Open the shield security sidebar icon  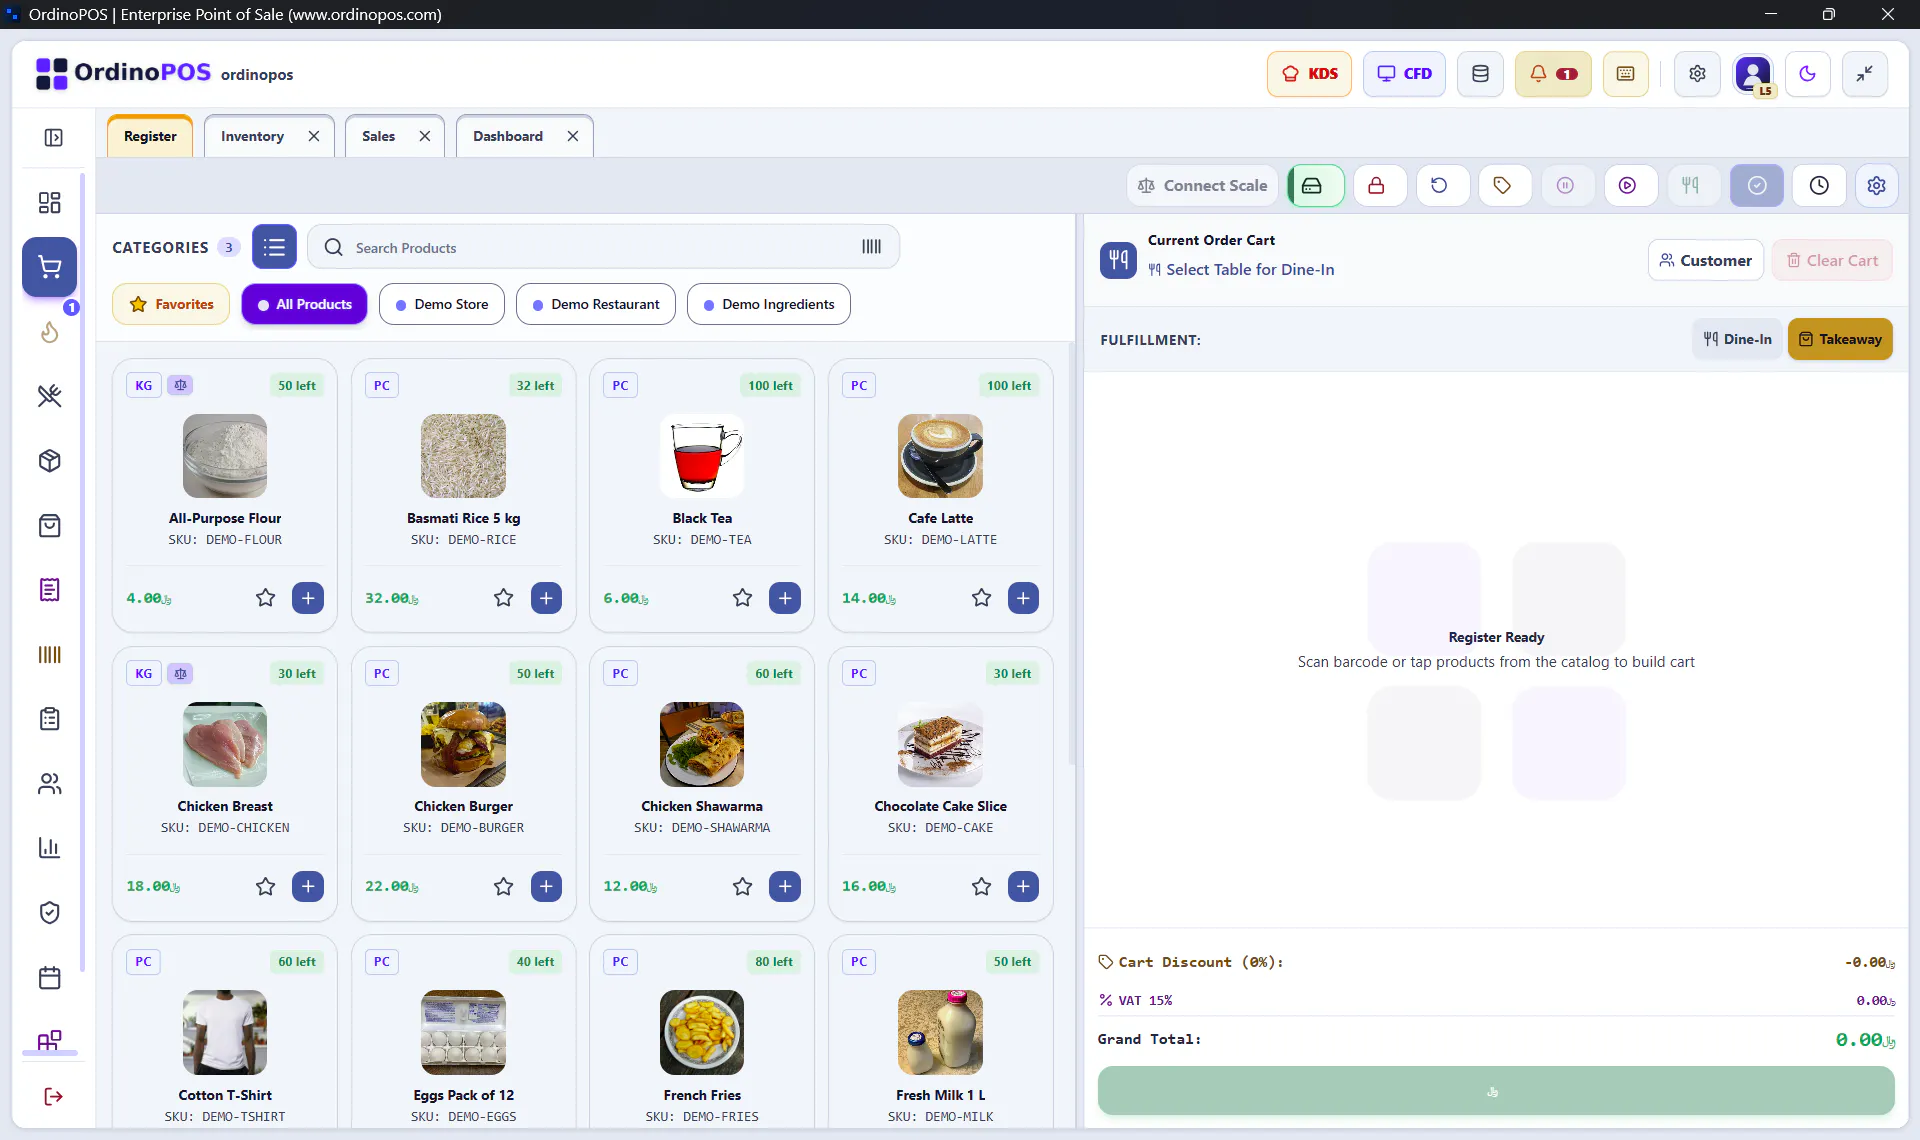pyautogui.click(x=50, y=913)
